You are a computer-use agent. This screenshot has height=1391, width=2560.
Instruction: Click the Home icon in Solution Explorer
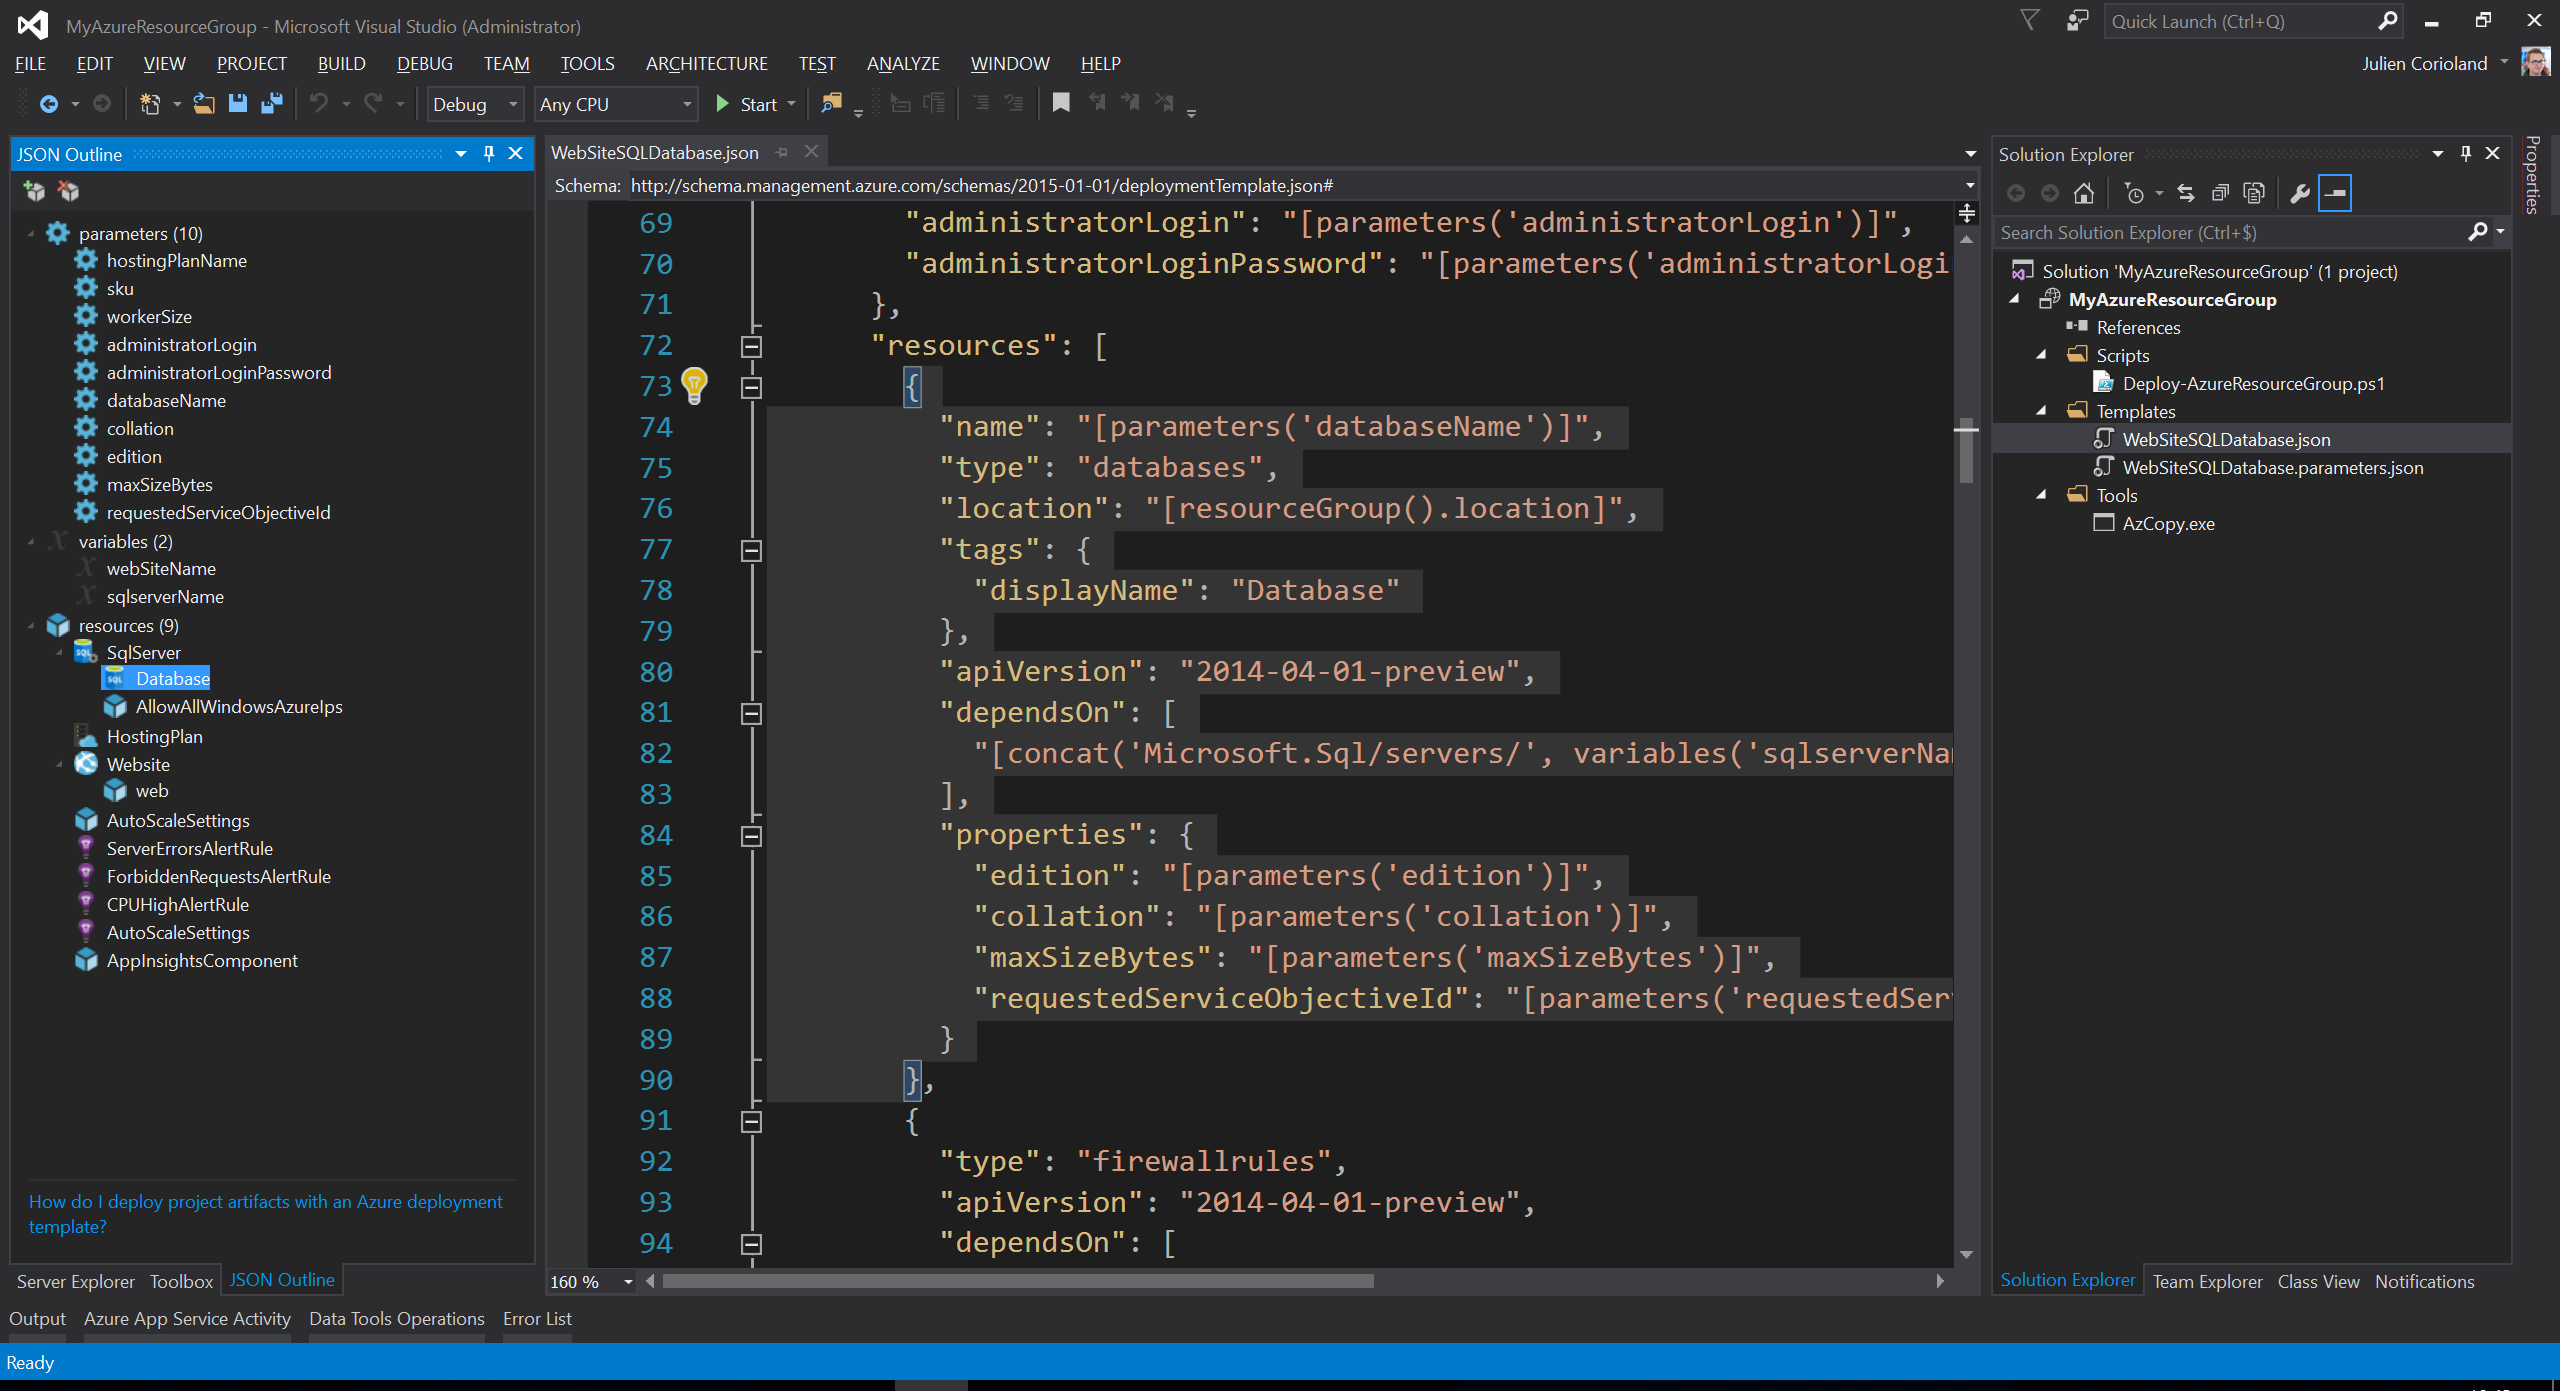coord(2084,193)
